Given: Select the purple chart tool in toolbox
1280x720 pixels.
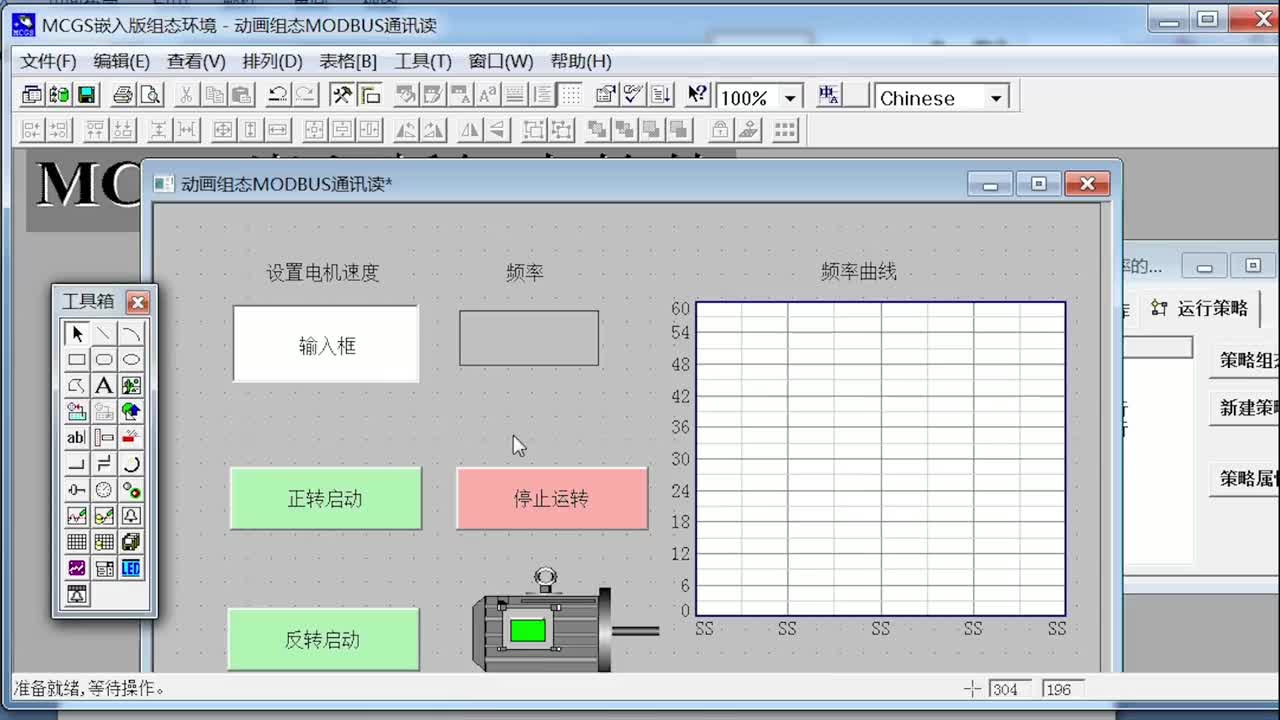Looking at the screenshot, I should (x=77, y=568).
